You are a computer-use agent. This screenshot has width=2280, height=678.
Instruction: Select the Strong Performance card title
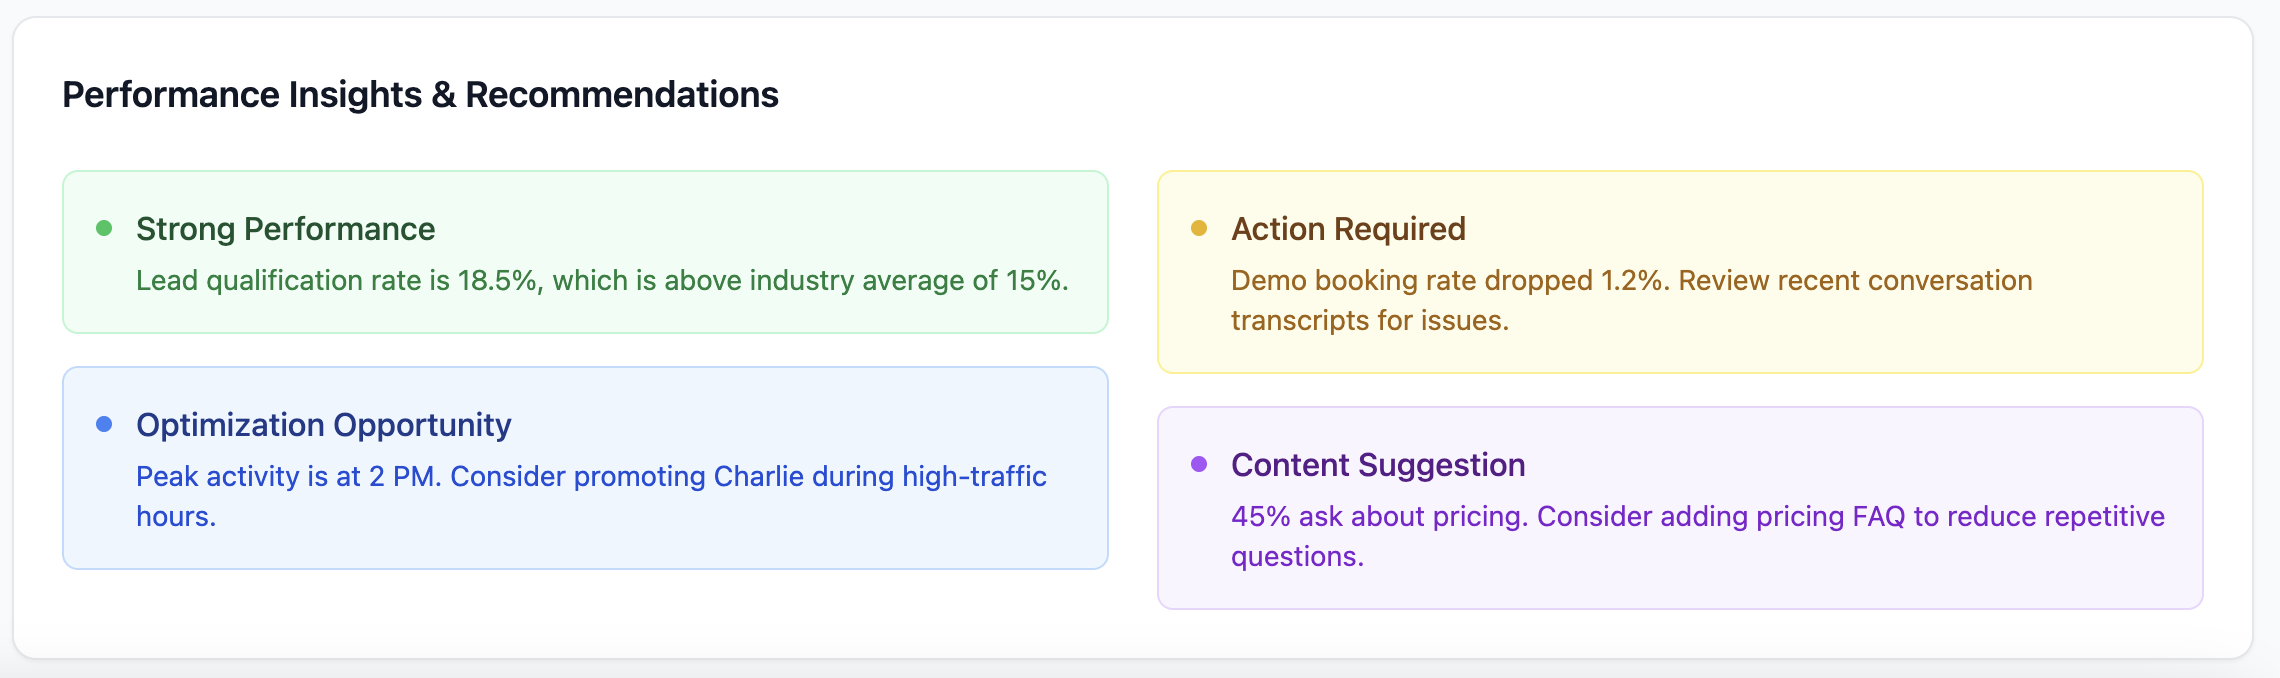pos(285,229)
